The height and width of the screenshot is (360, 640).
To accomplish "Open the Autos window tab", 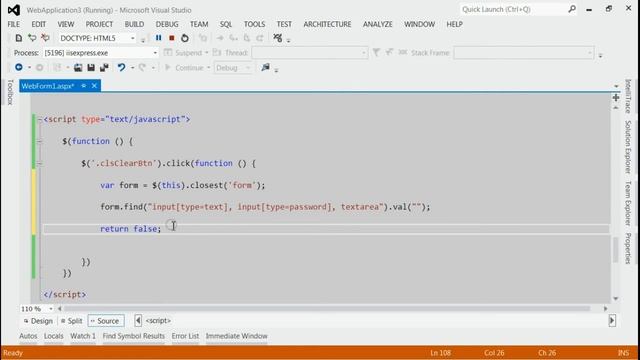I will 28,336.
